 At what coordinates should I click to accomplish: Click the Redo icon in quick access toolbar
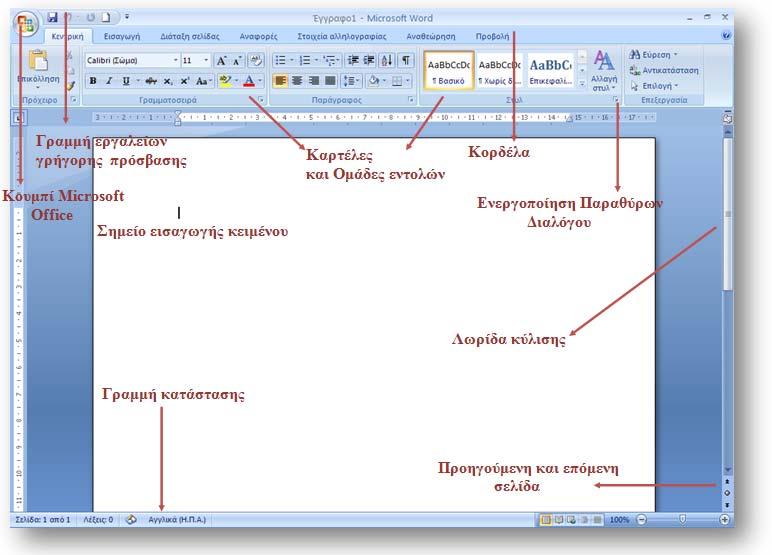point(91,18)
